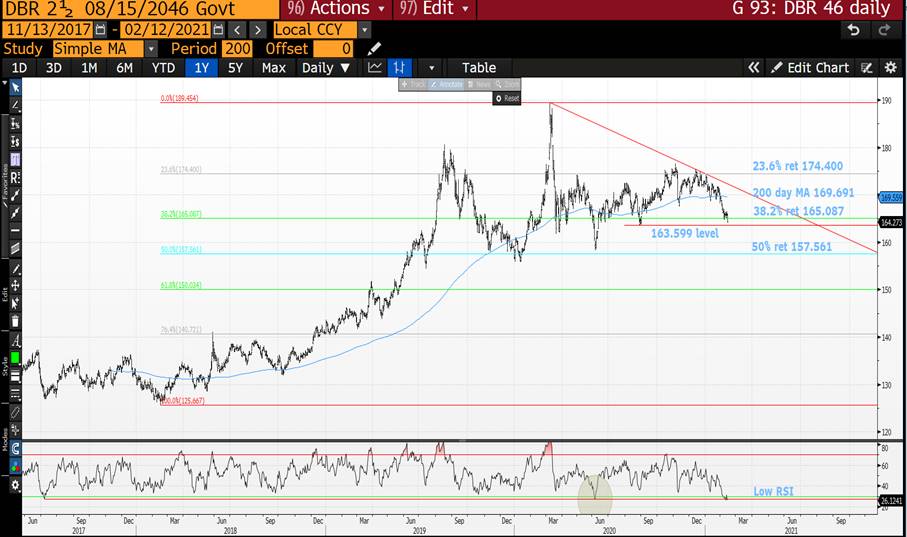
Task: Expand the Simple MA study dropdown
Action: (x=151, y=48)
